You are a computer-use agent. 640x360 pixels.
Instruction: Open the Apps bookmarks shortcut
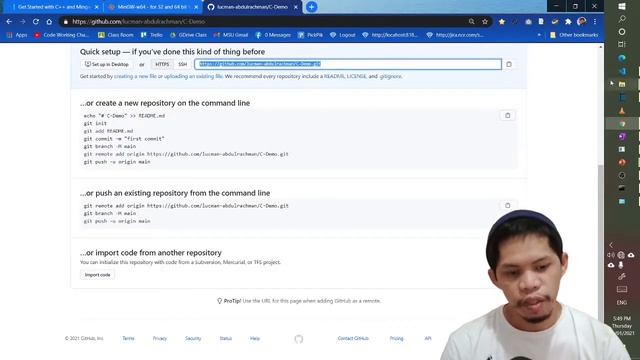point(17,35)
